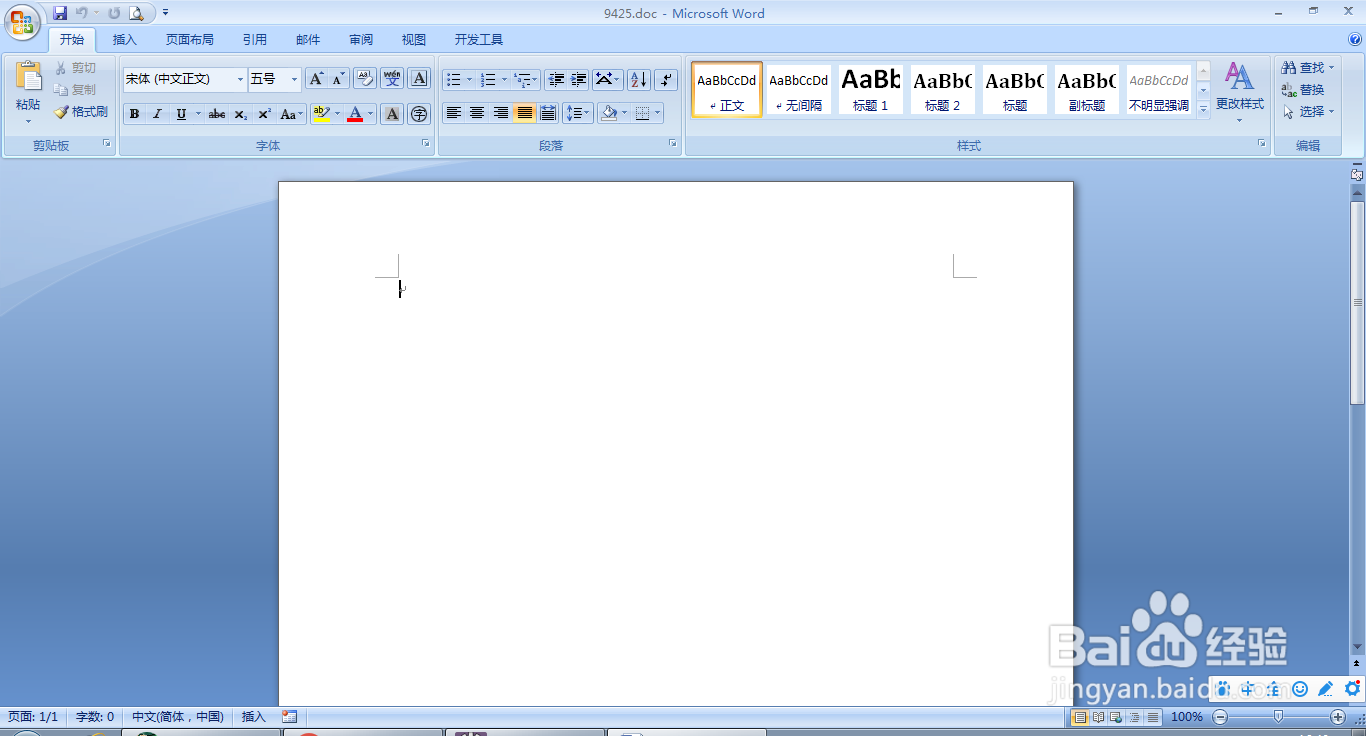Open the change case Aa dropdown
The image size is (1366, 736).
point(291,114)
